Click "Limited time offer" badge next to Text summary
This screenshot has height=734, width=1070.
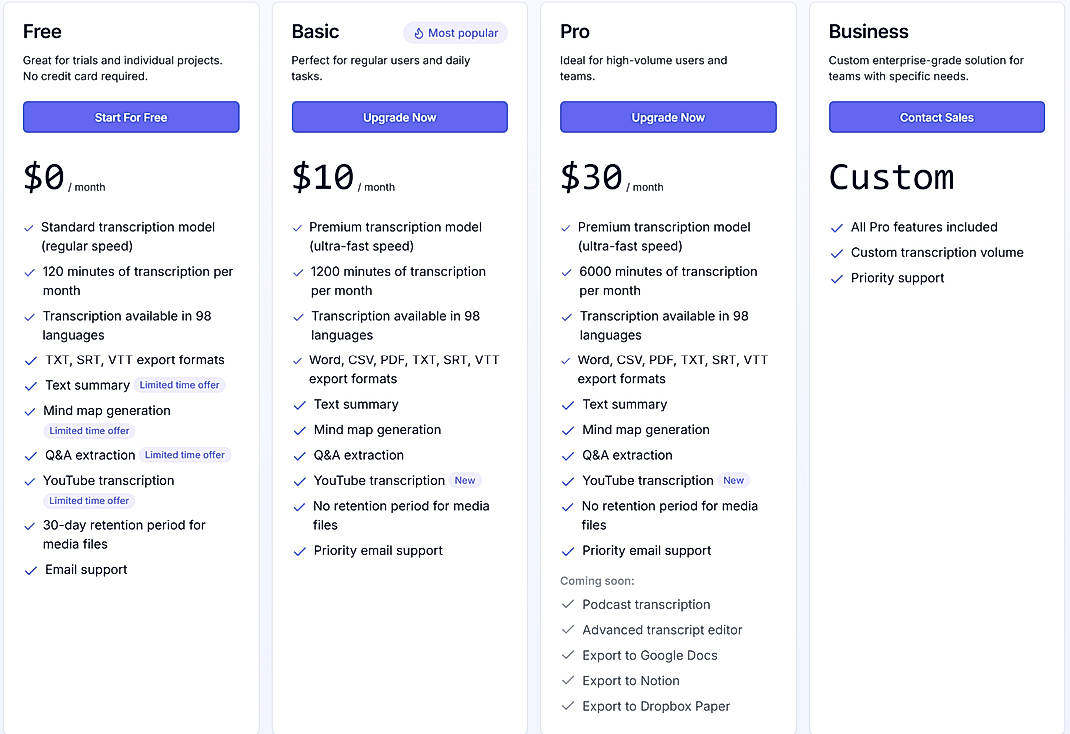179,385
